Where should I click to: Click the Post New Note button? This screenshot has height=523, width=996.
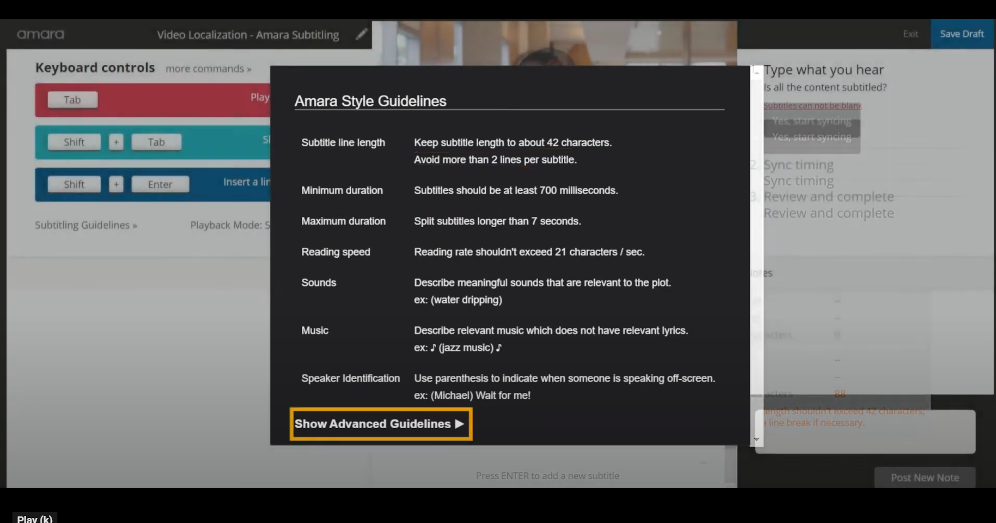point(925,477)
